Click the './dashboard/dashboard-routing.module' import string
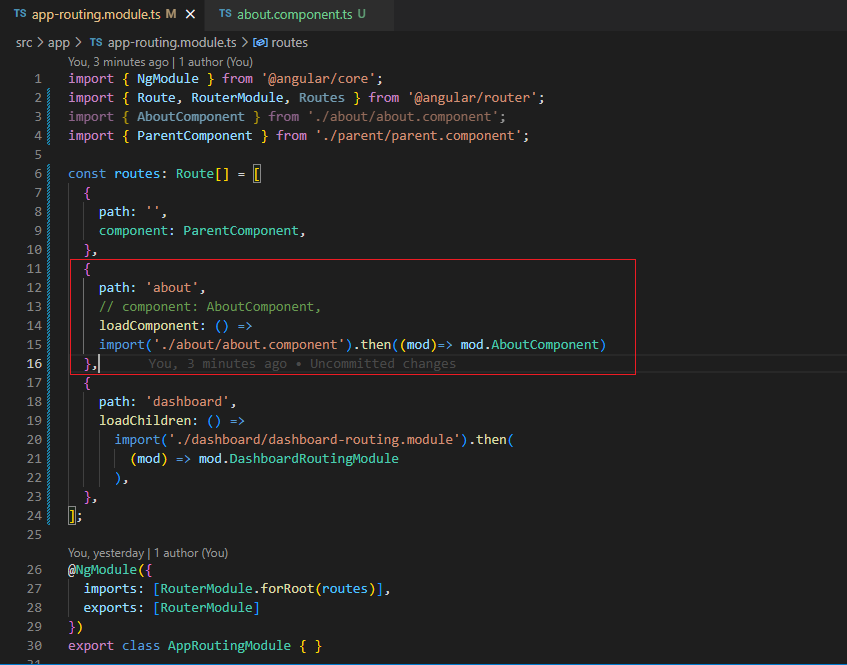Screen dimensions: 847x665 click(x=312, y=440)
